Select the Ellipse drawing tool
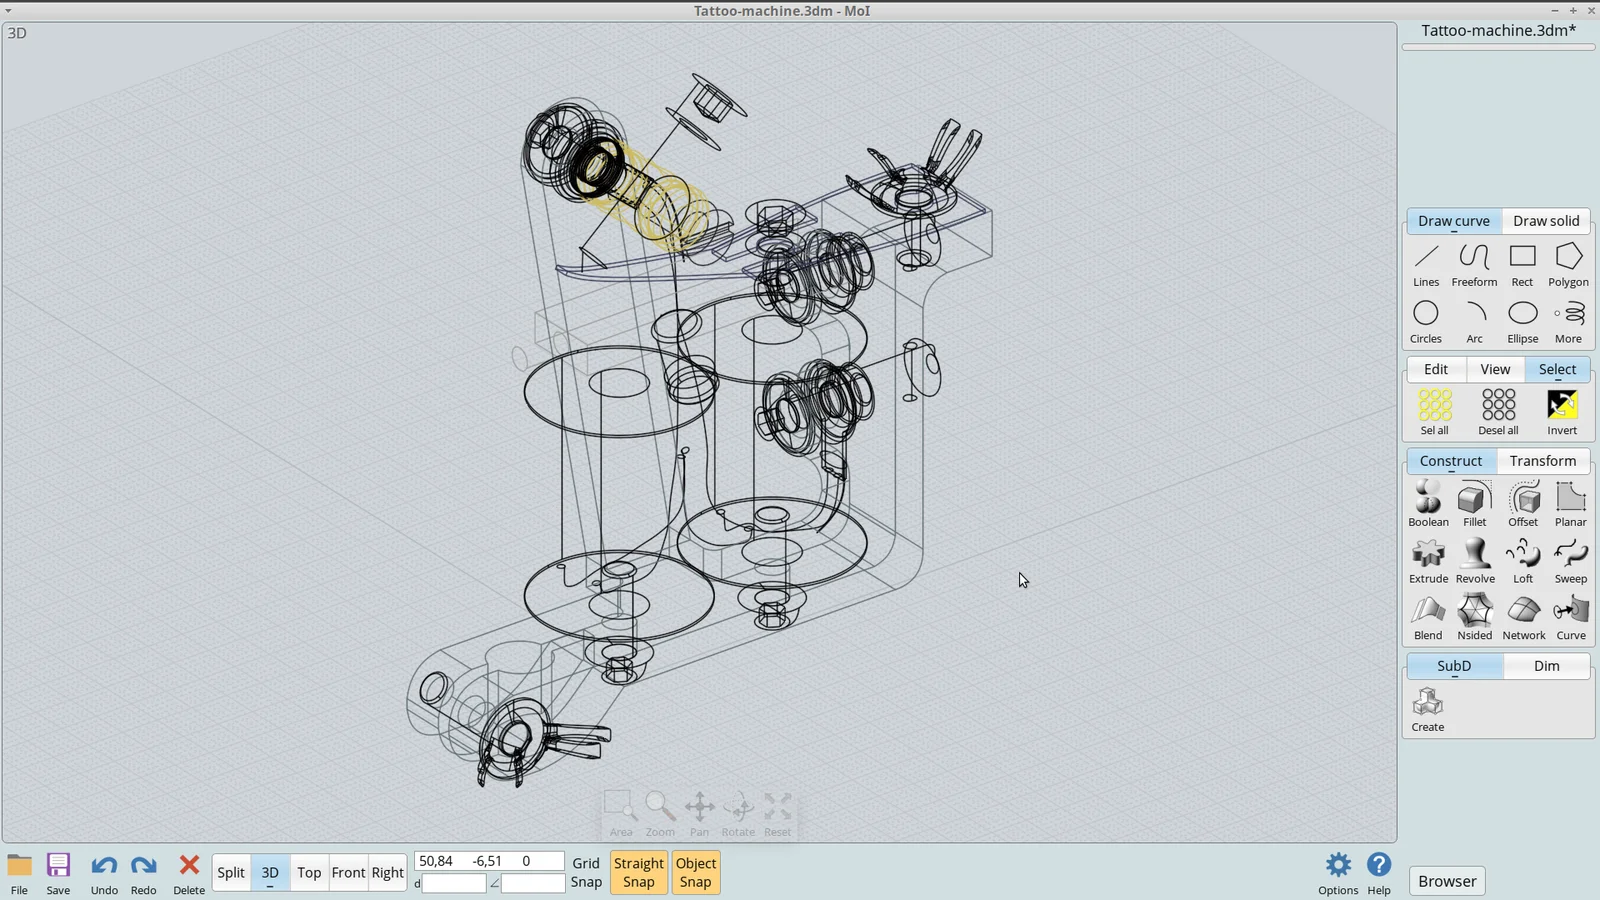1600x900 pixels. coord(1522,319)
